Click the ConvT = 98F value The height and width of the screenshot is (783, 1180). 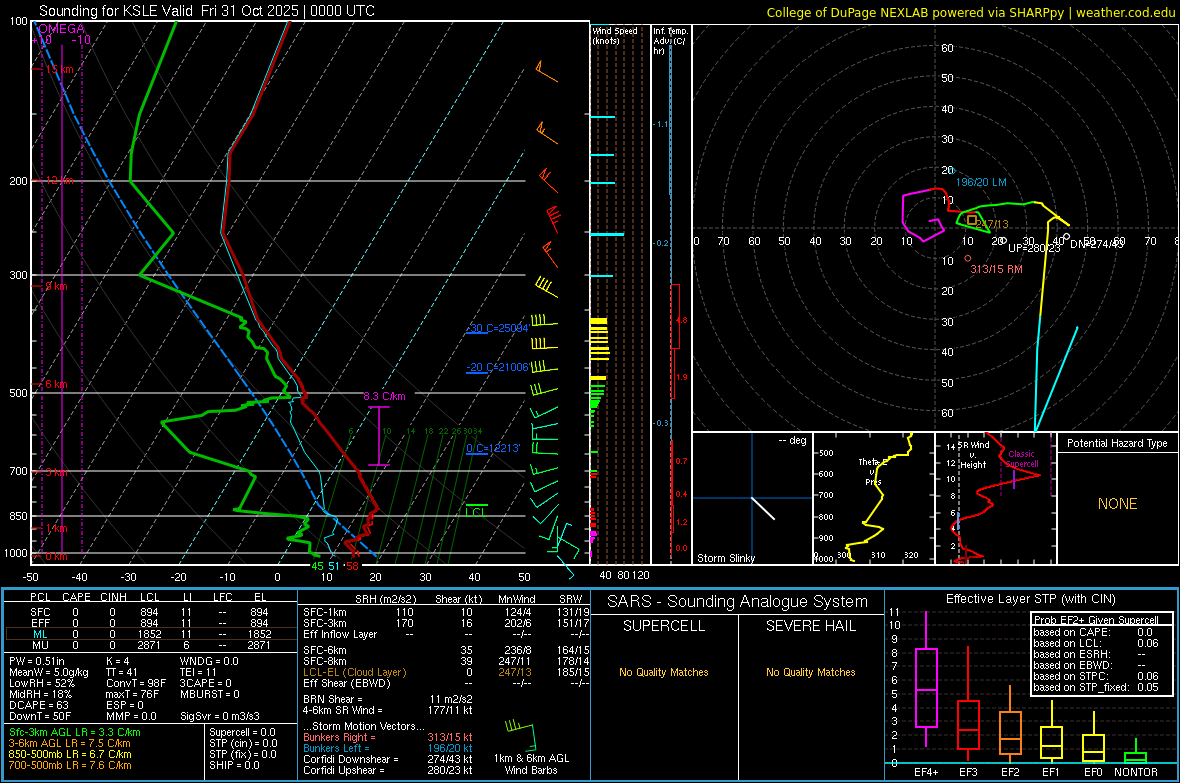pos(136,683)
